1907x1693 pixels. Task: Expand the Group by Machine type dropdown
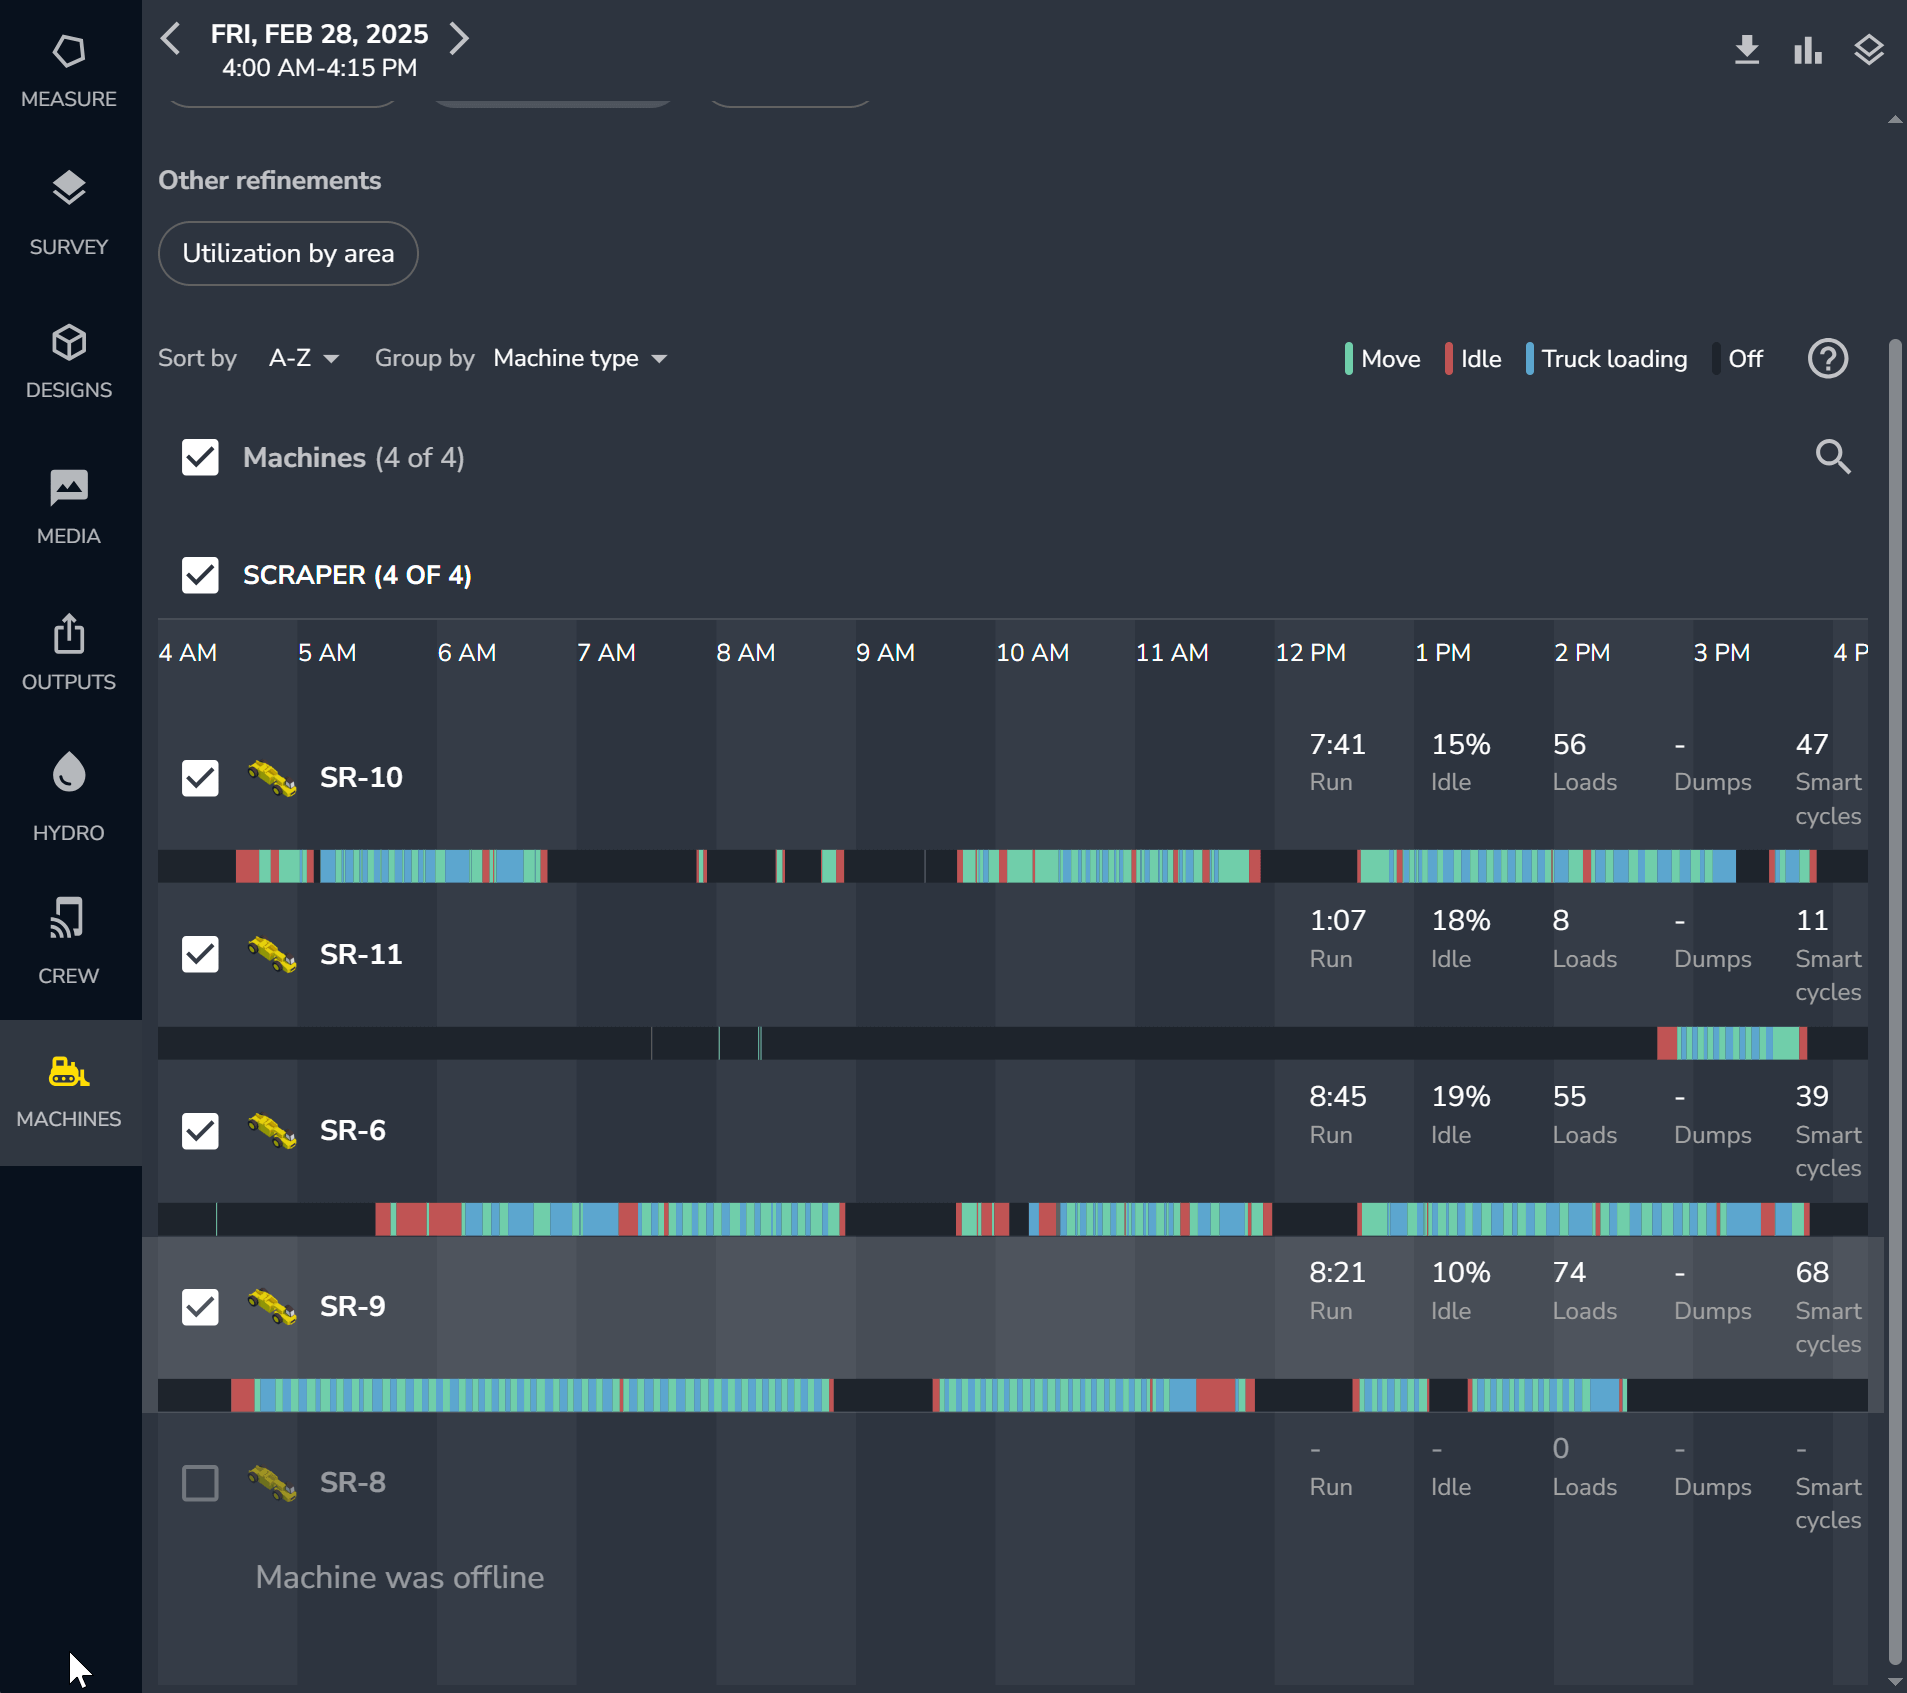point(580,358)
